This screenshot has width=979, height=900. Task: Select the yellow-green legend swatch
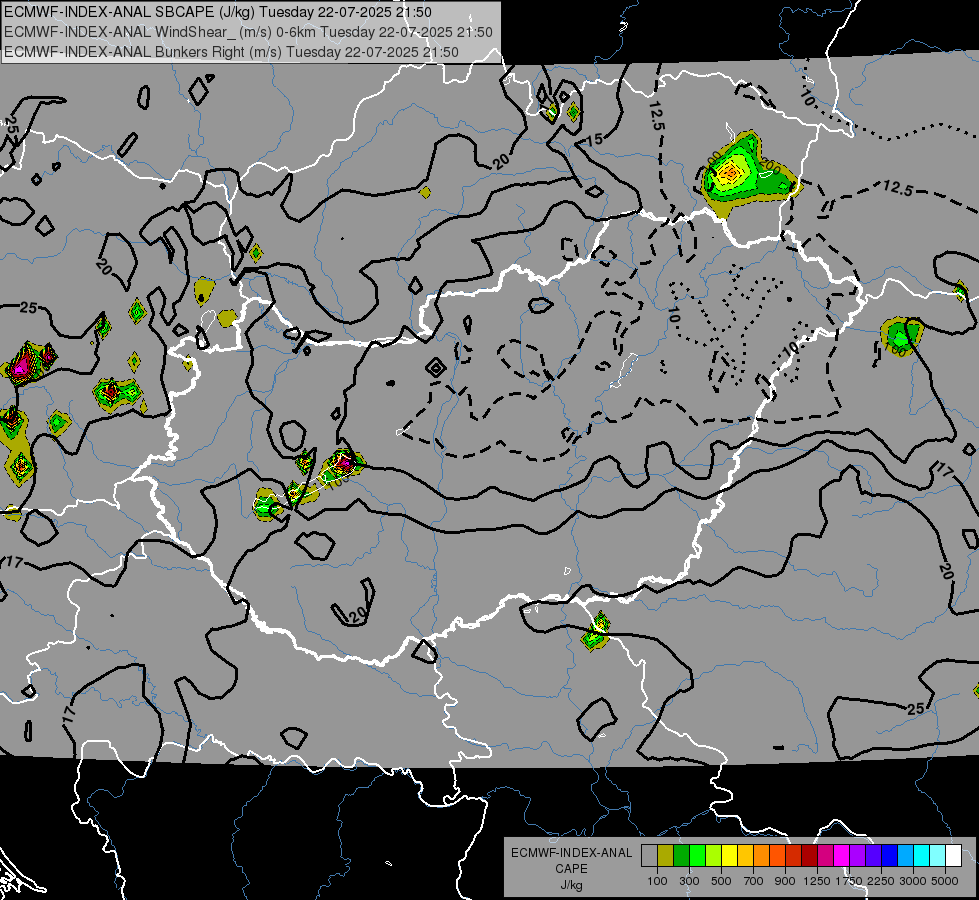(x=714, y=855)
